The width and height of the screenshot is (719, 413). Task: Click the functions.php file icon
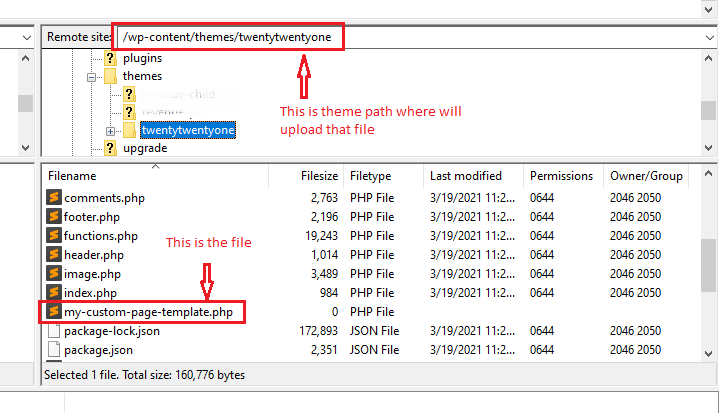(x=54, y=236)
